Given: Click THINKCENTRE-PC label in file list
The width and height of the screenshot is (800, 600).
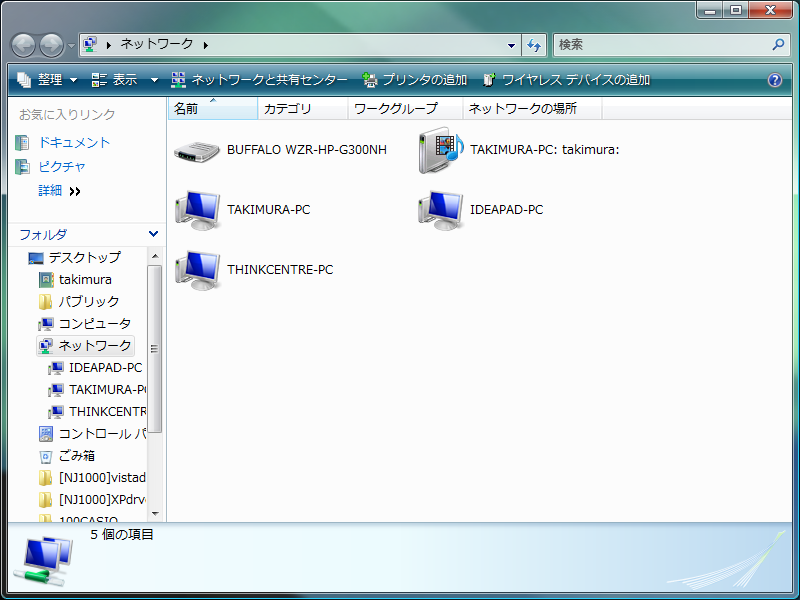Looking at the screenshot, I should (x=280, y=269).
